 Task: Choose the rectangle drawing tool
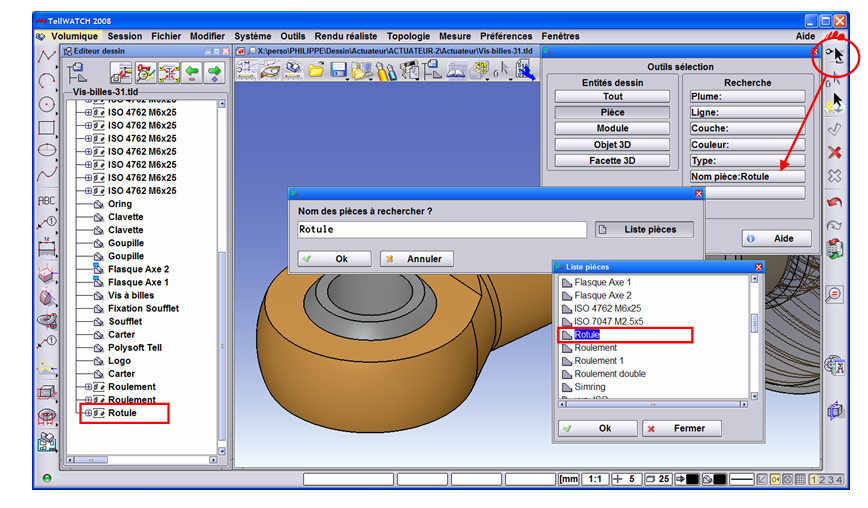click(46, 127)
